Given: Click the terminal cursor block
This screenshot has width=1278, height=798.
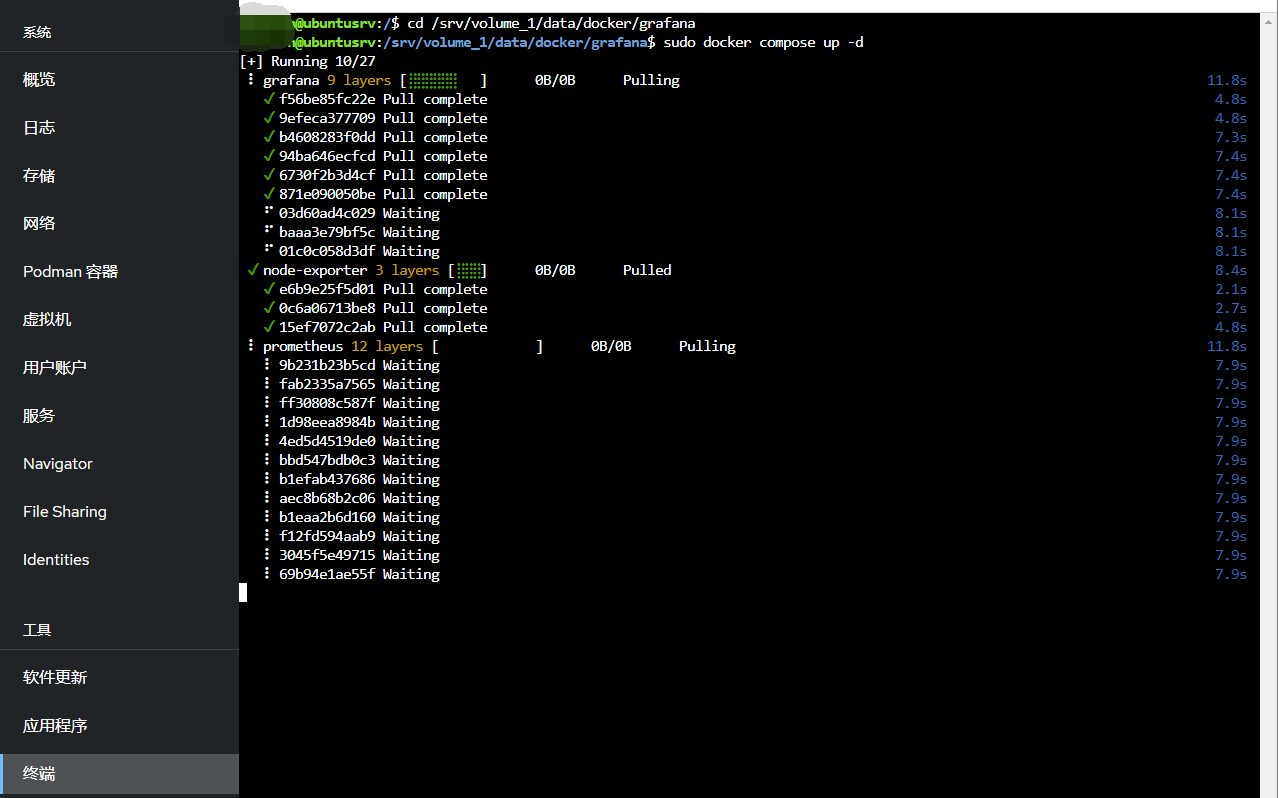Looking at the screenshot, I should click(243, 593).
